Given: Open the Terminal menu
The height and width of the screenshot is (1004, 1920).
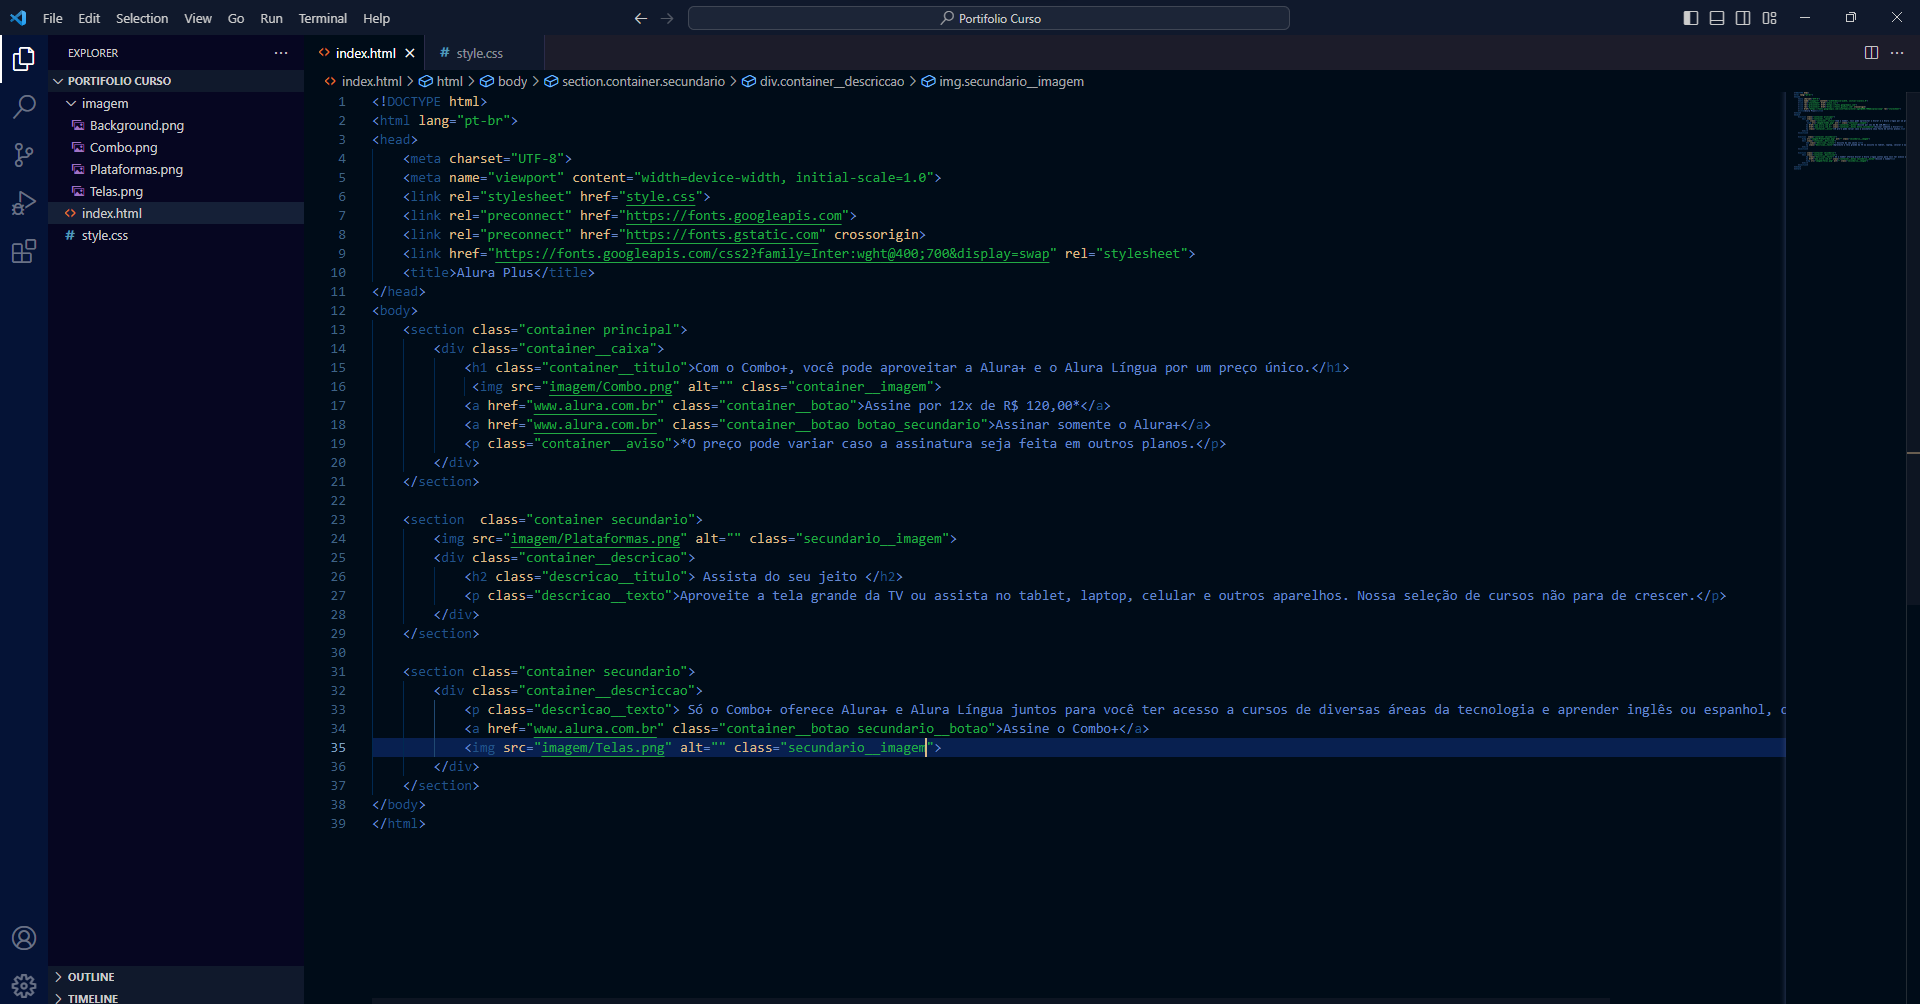Looking at the screenshot, I should [x=323, y=18].
